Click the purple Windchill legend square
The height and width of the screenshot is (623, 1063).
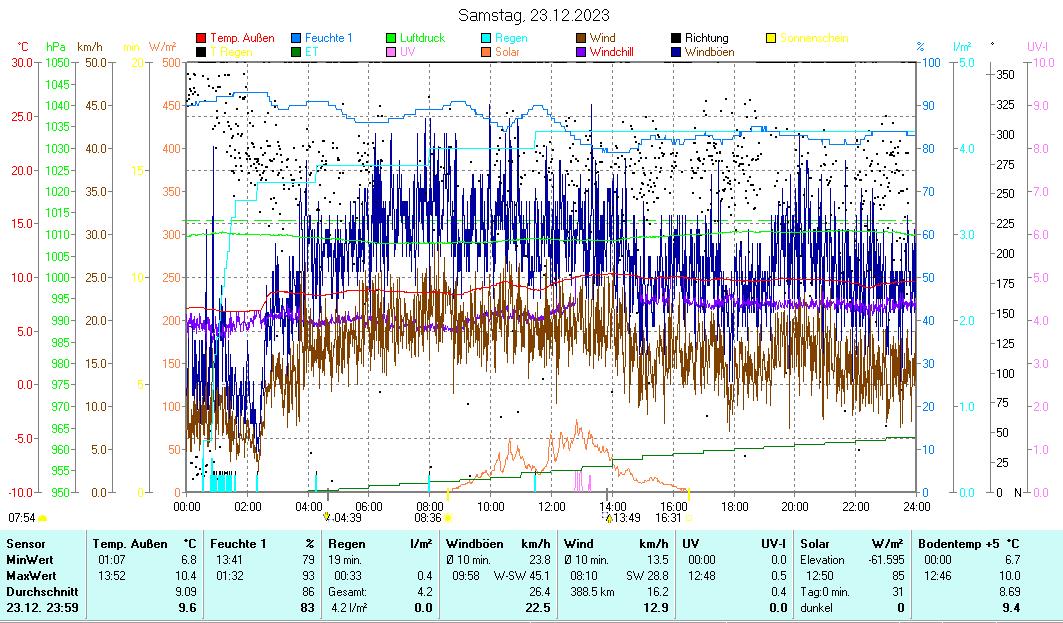coord(581,51)
